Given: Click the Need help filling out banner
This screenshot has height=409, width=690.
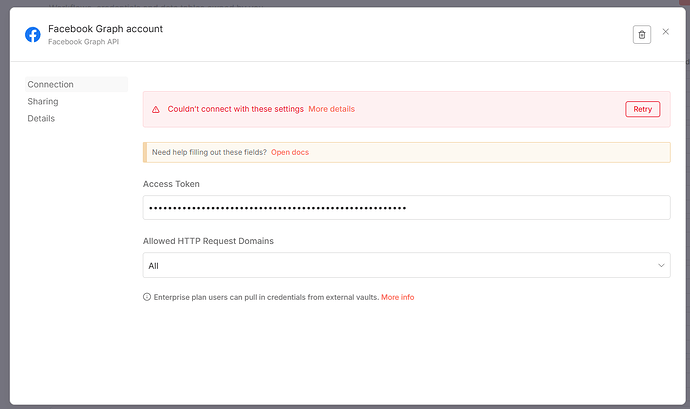Looking at the screenshot, I should click(209, 152).
